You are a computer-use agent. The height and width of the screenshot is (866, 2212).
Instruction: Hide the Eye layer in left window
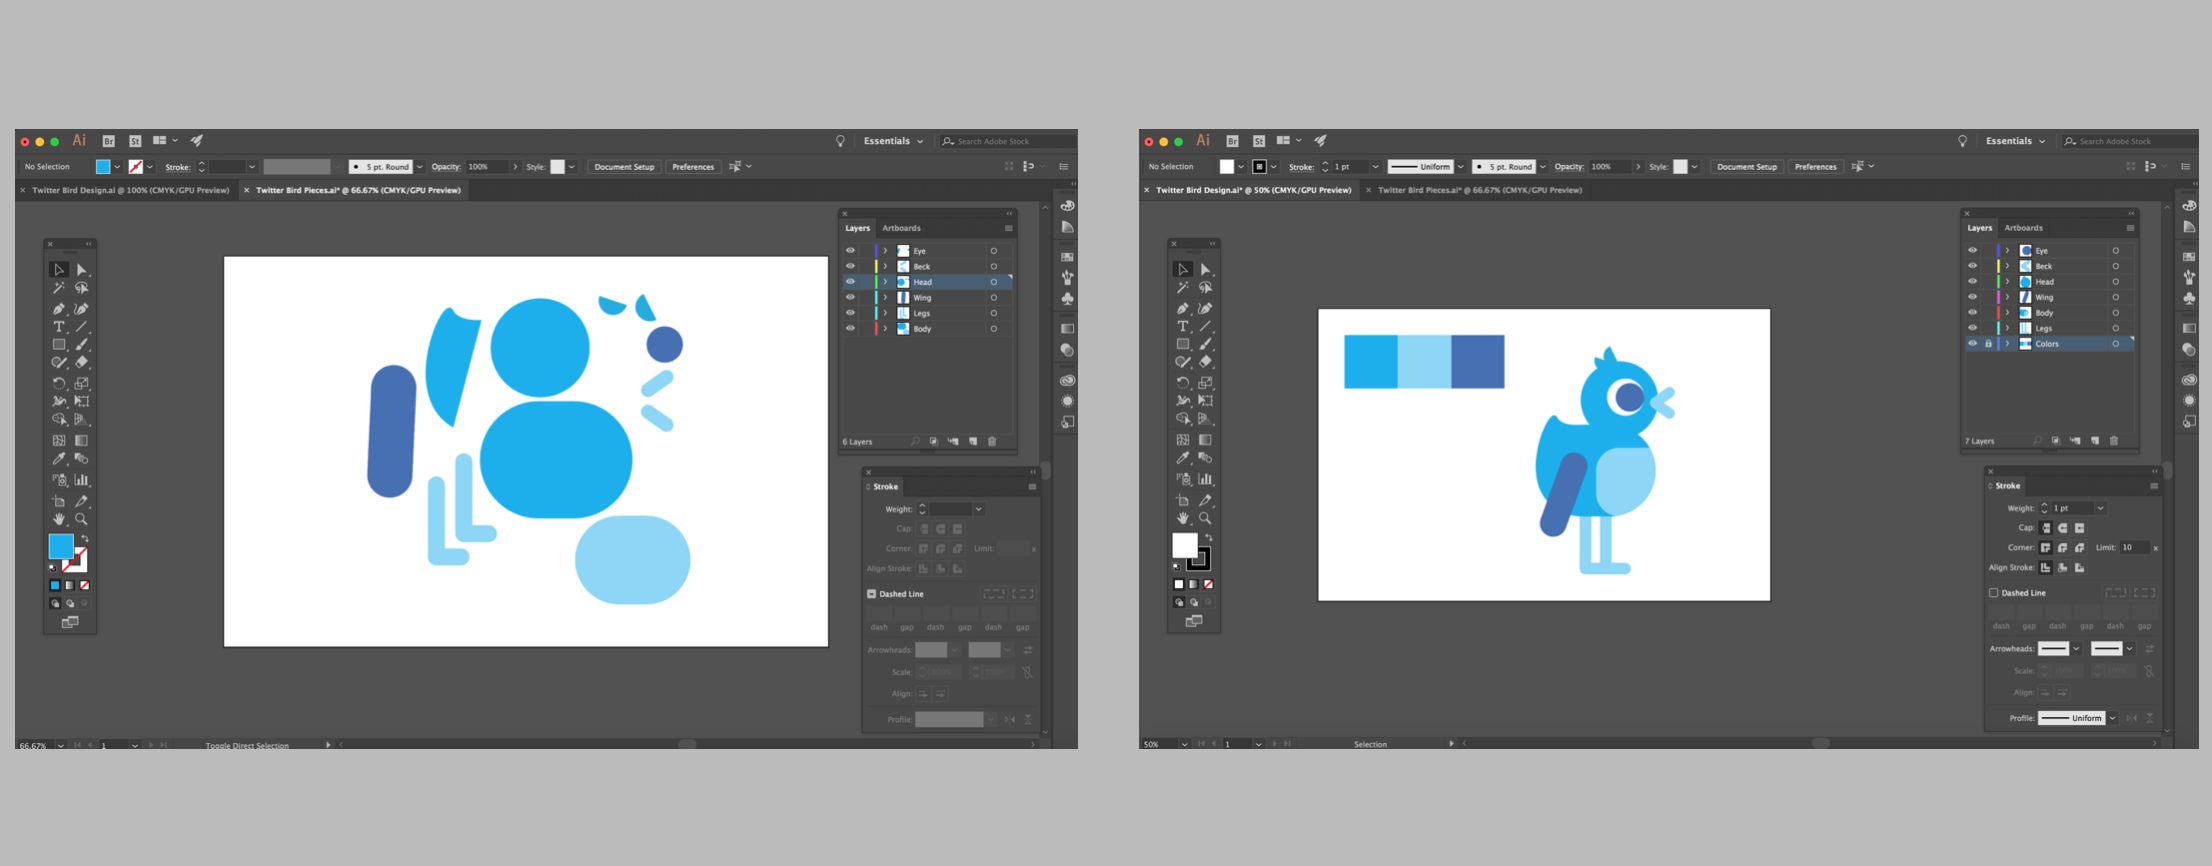tap(851, 251)
